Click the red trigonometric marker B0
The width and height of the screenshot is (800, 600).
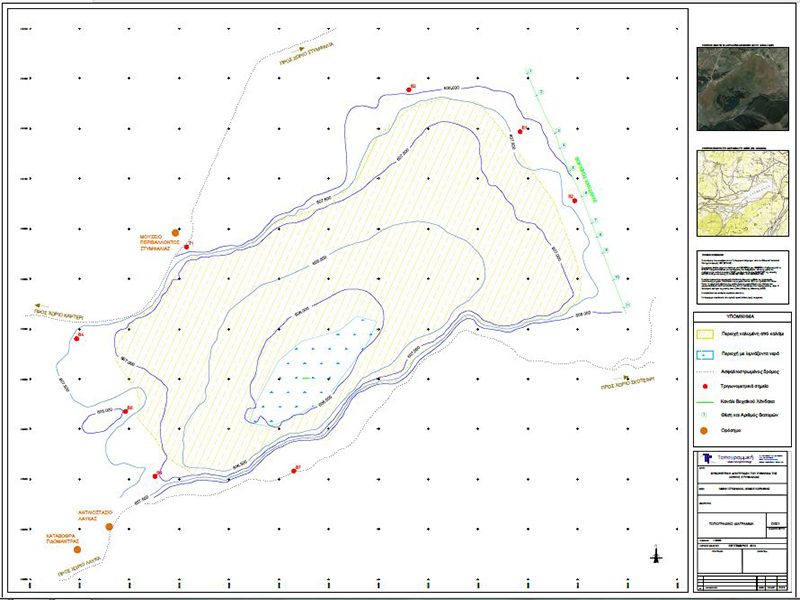pyautogui.click(x=409, y=90)
